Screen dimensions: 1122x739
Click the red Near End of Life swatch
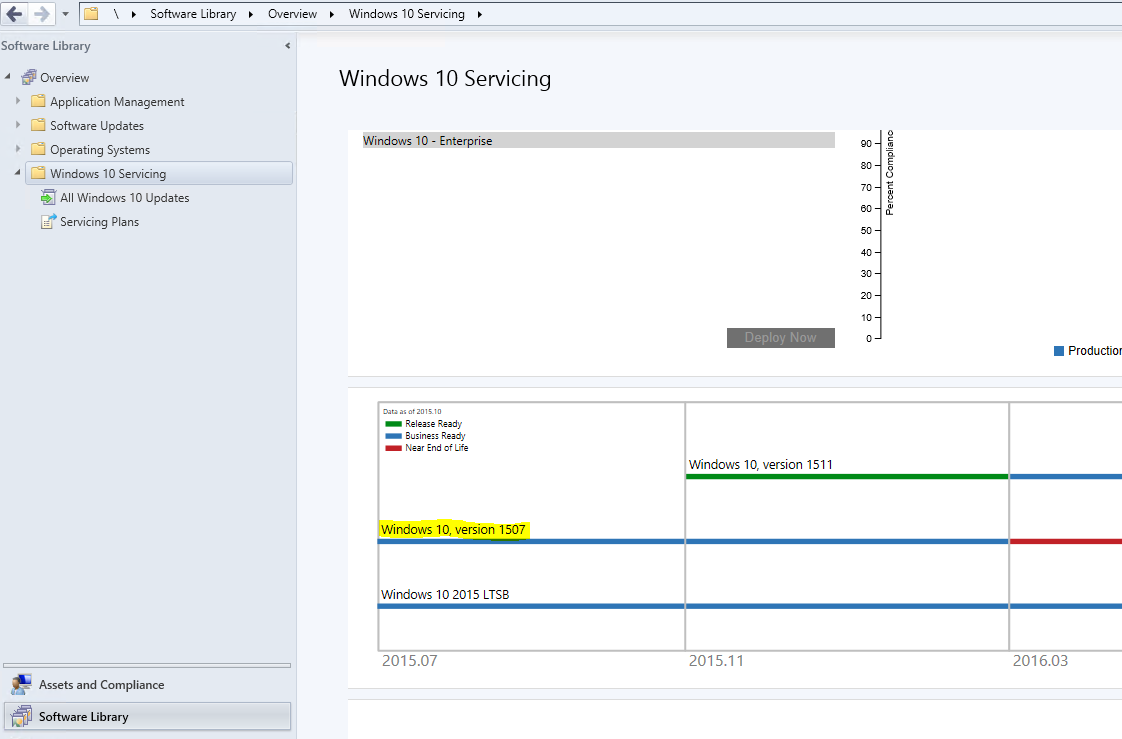pyautogui.click(x=394, y=448)
